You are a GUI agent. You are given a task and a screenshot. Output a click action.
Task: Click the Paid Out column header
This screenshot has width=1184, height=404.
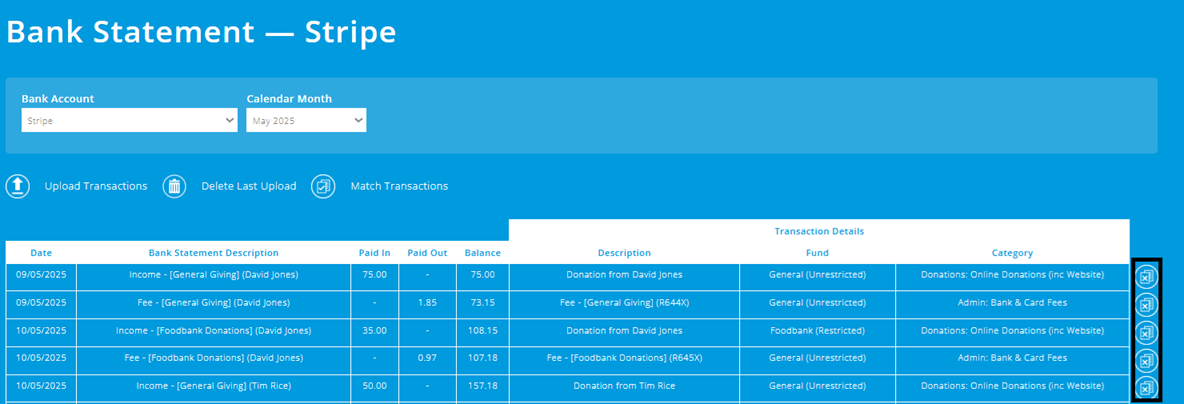427,253
